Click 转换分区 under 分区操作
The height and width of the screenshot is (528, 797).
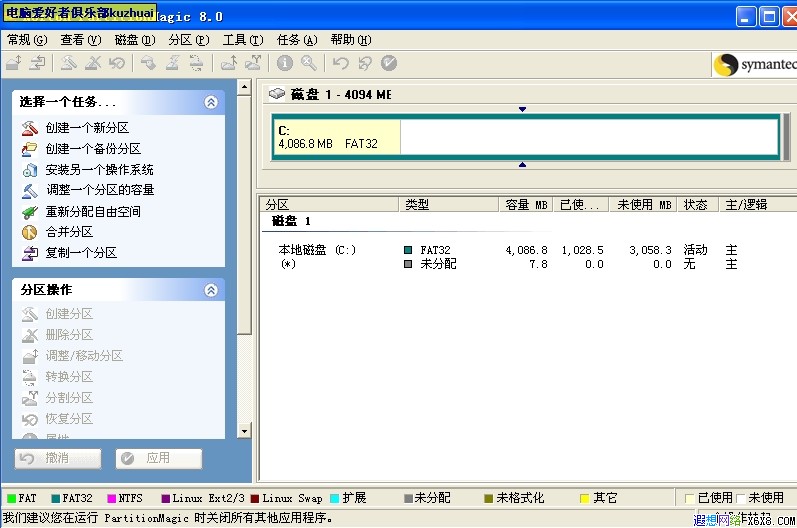pyautogui.click(x=69, y=377)
